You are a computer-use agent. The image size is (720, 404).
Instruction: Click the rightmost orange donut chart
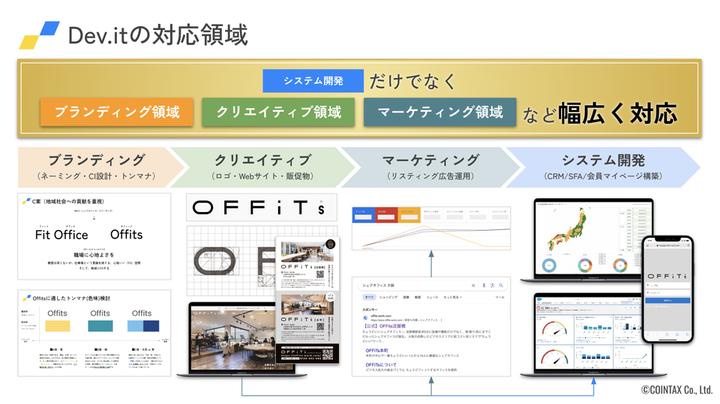tap(620, 265)
